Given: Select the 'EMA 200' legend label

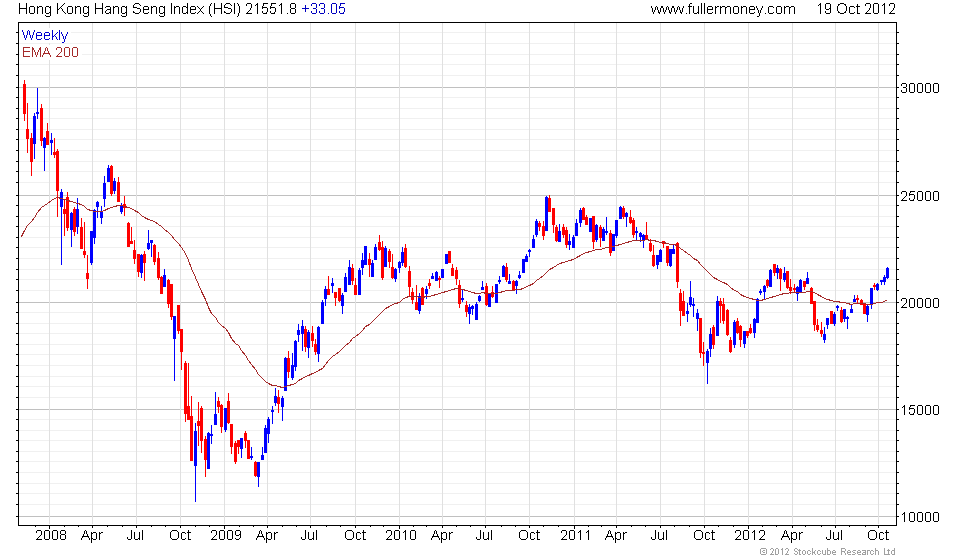Looking at the screenshot, I should [x=50, y=52].
